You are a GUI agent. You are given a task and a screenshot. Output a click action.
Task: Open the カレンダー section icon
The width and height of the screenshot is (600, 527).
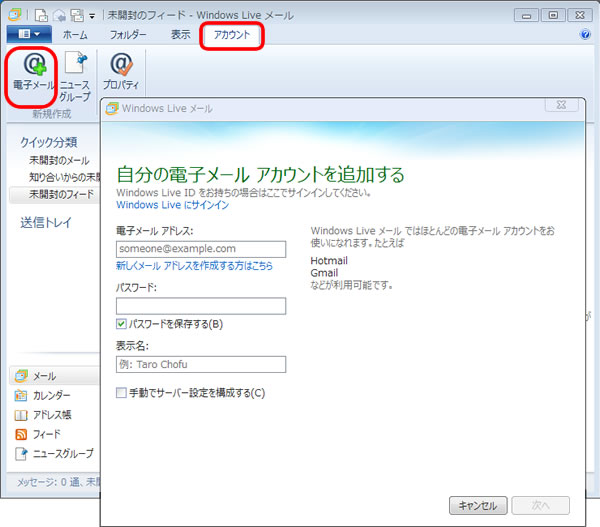21,395
